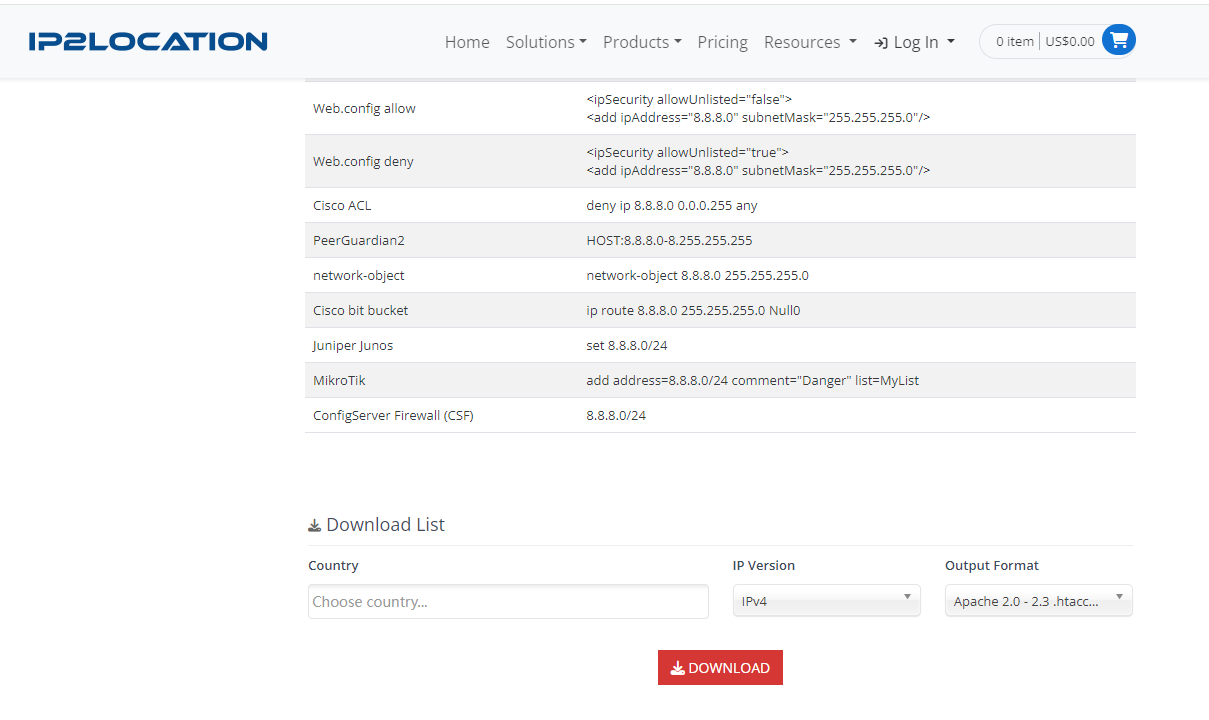The width and height of the screenshot is (1209, 720).
Task: Select the Web.config allow row label
Action: click(x=364, y=109)
